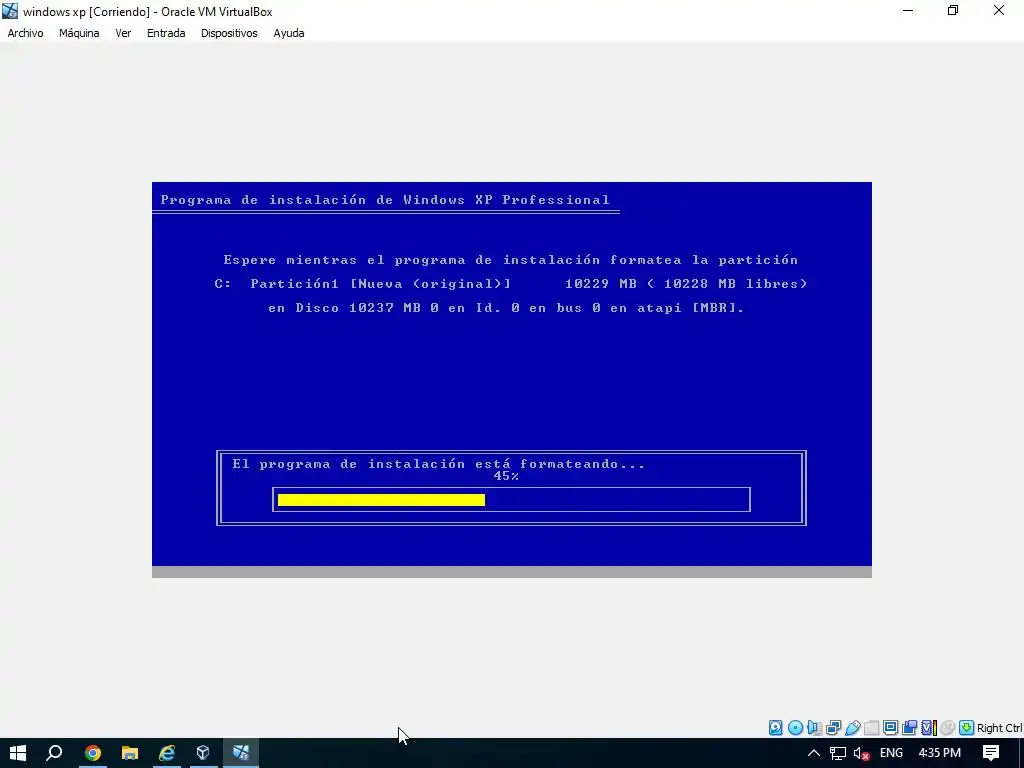Screen dimensions: 1024x768
Task: Open VirtualBox Manager from taskbar
Action: point(203,753)
